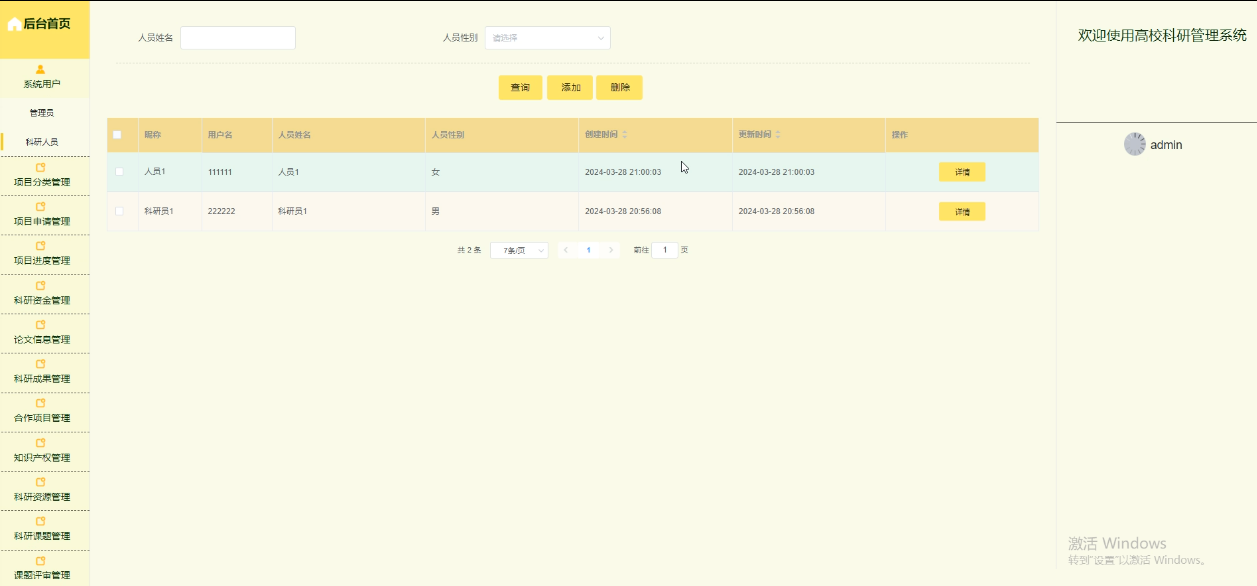
Task: Click the 添加 button
Action: tap(570, 88)
